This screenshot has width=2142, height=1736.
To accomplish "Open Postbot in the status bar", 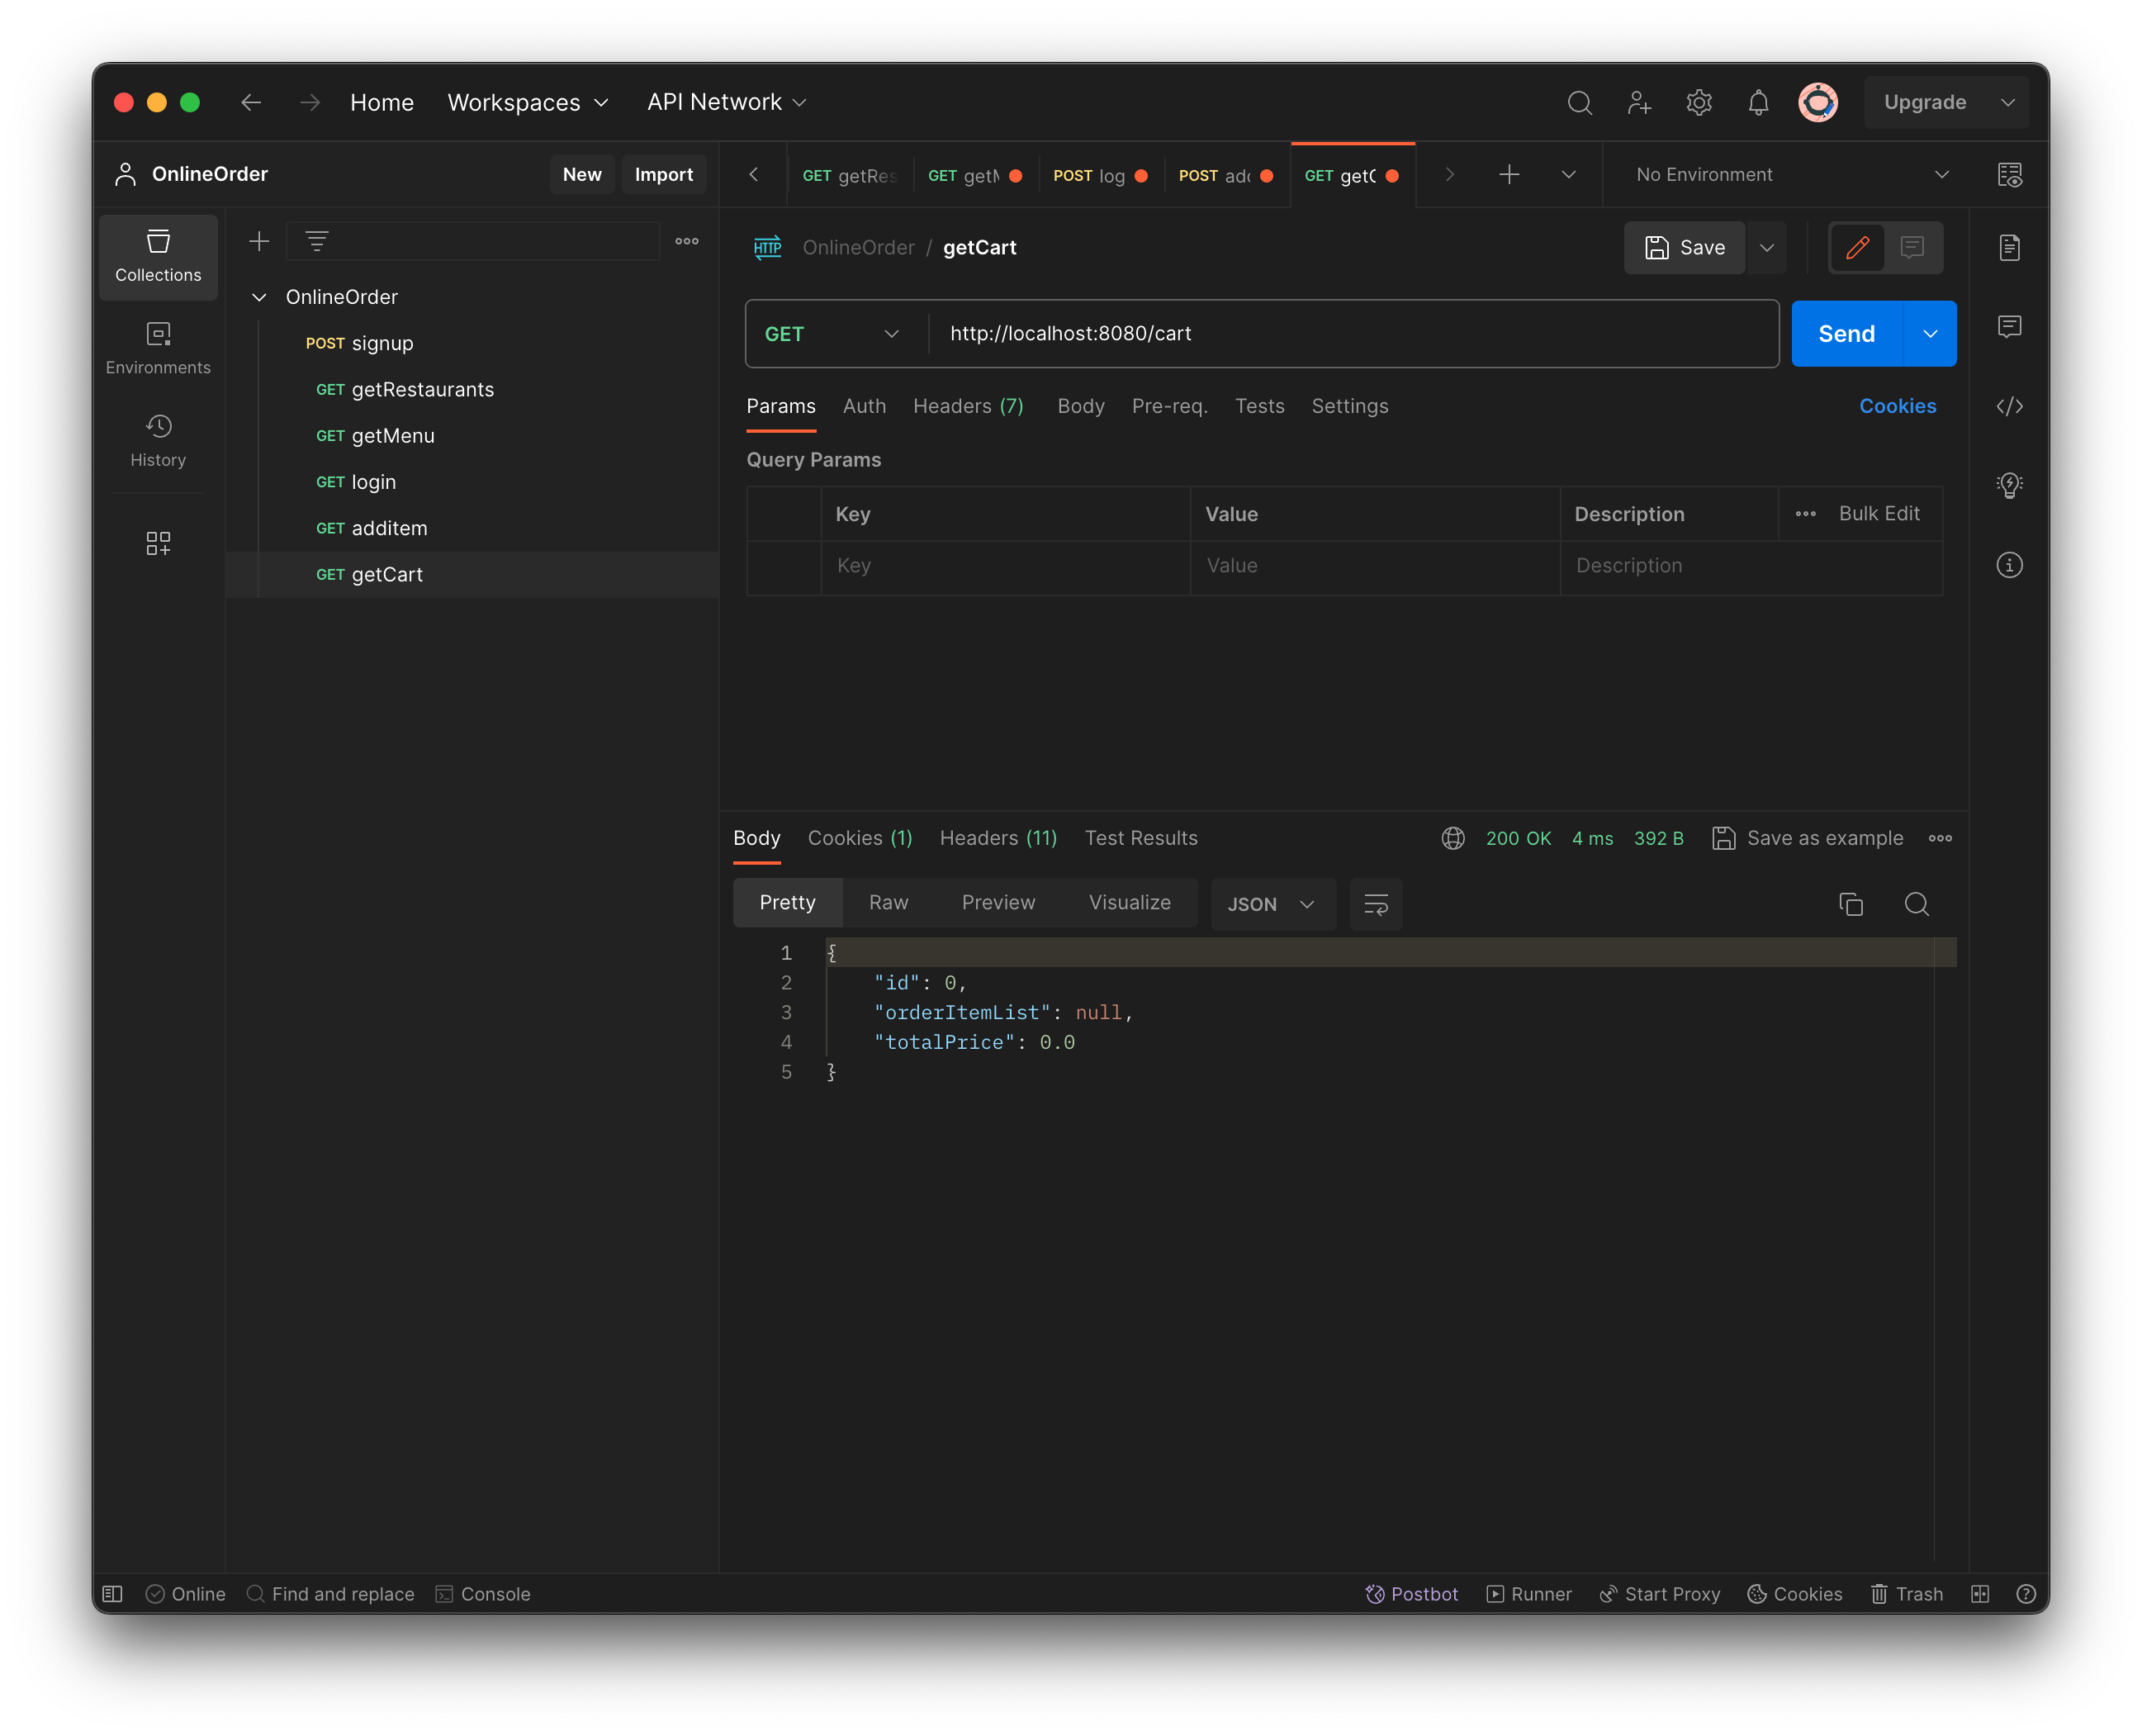I will click(1412, 1594).
